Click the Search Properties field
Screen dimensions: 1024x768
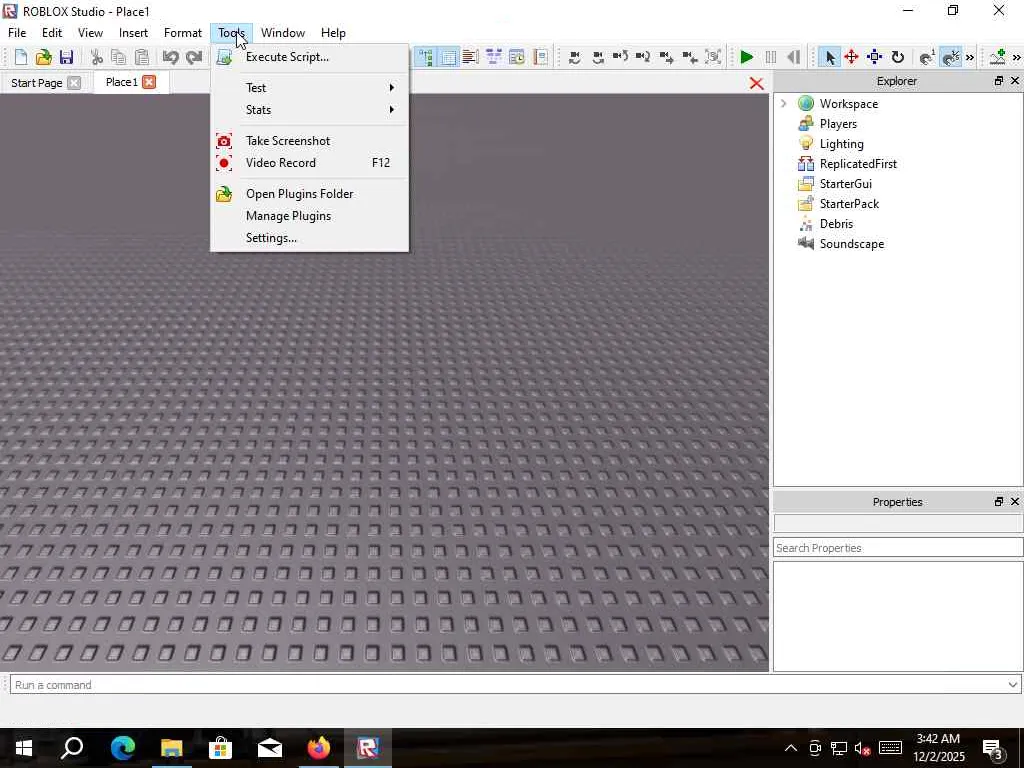pos(898,548)
